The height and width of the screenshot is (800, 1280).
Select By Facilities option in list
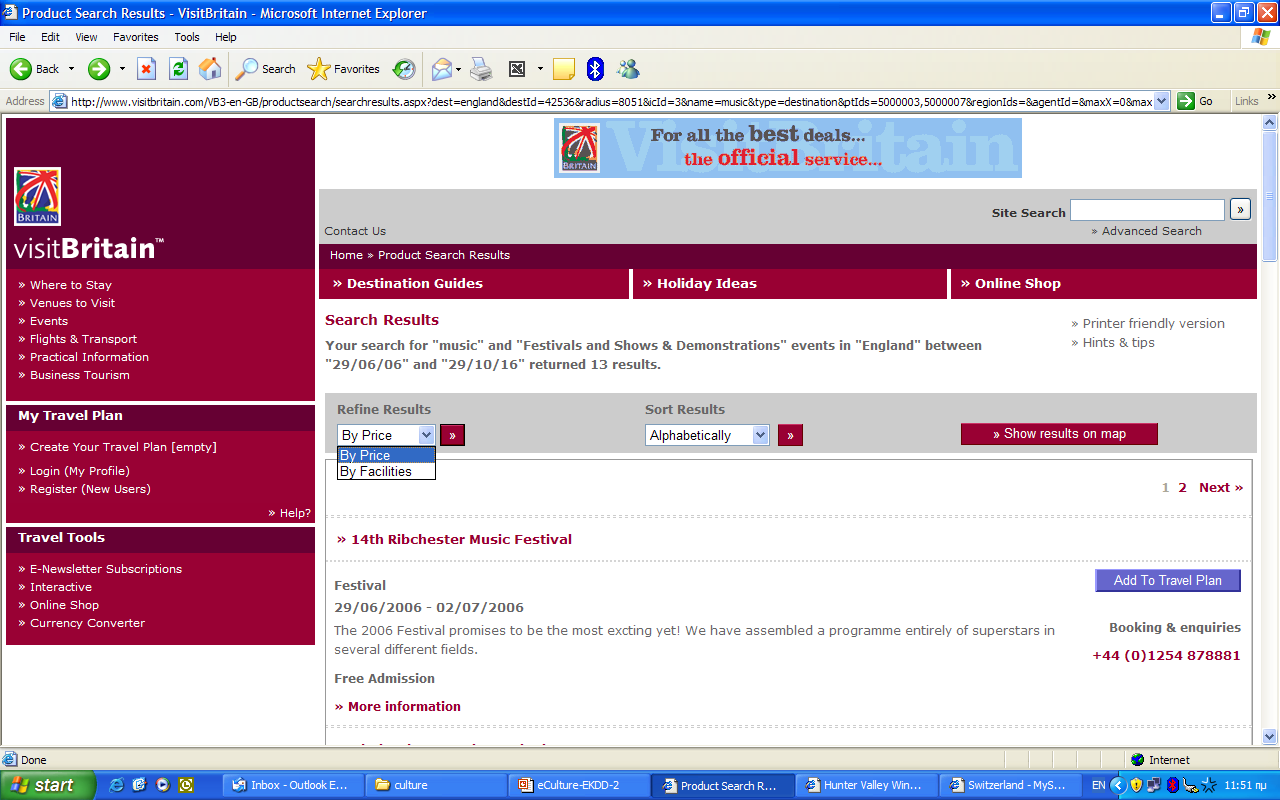[x=386, y=471]
